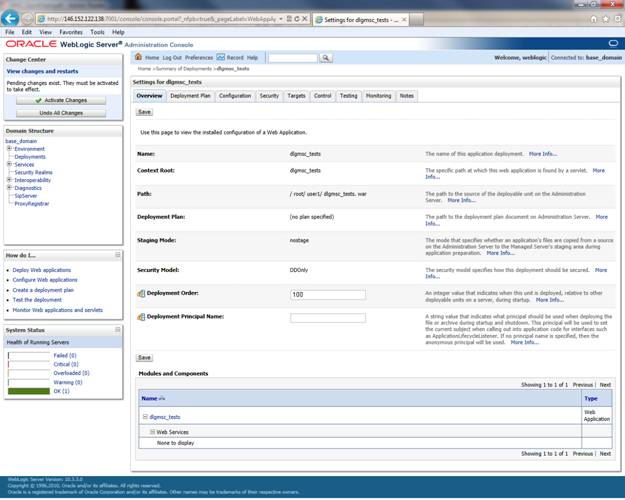Image resolution: width=625 pixels, height=500 pixels.
Task: Click the Name column sort icon
Action: [x=163, y=398]
